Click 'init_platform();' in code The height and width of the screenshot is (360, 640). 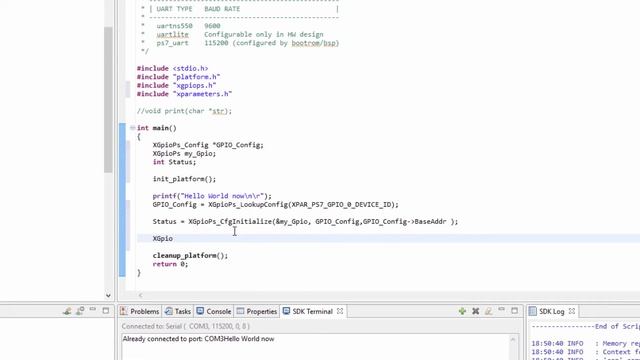[184, 179]
